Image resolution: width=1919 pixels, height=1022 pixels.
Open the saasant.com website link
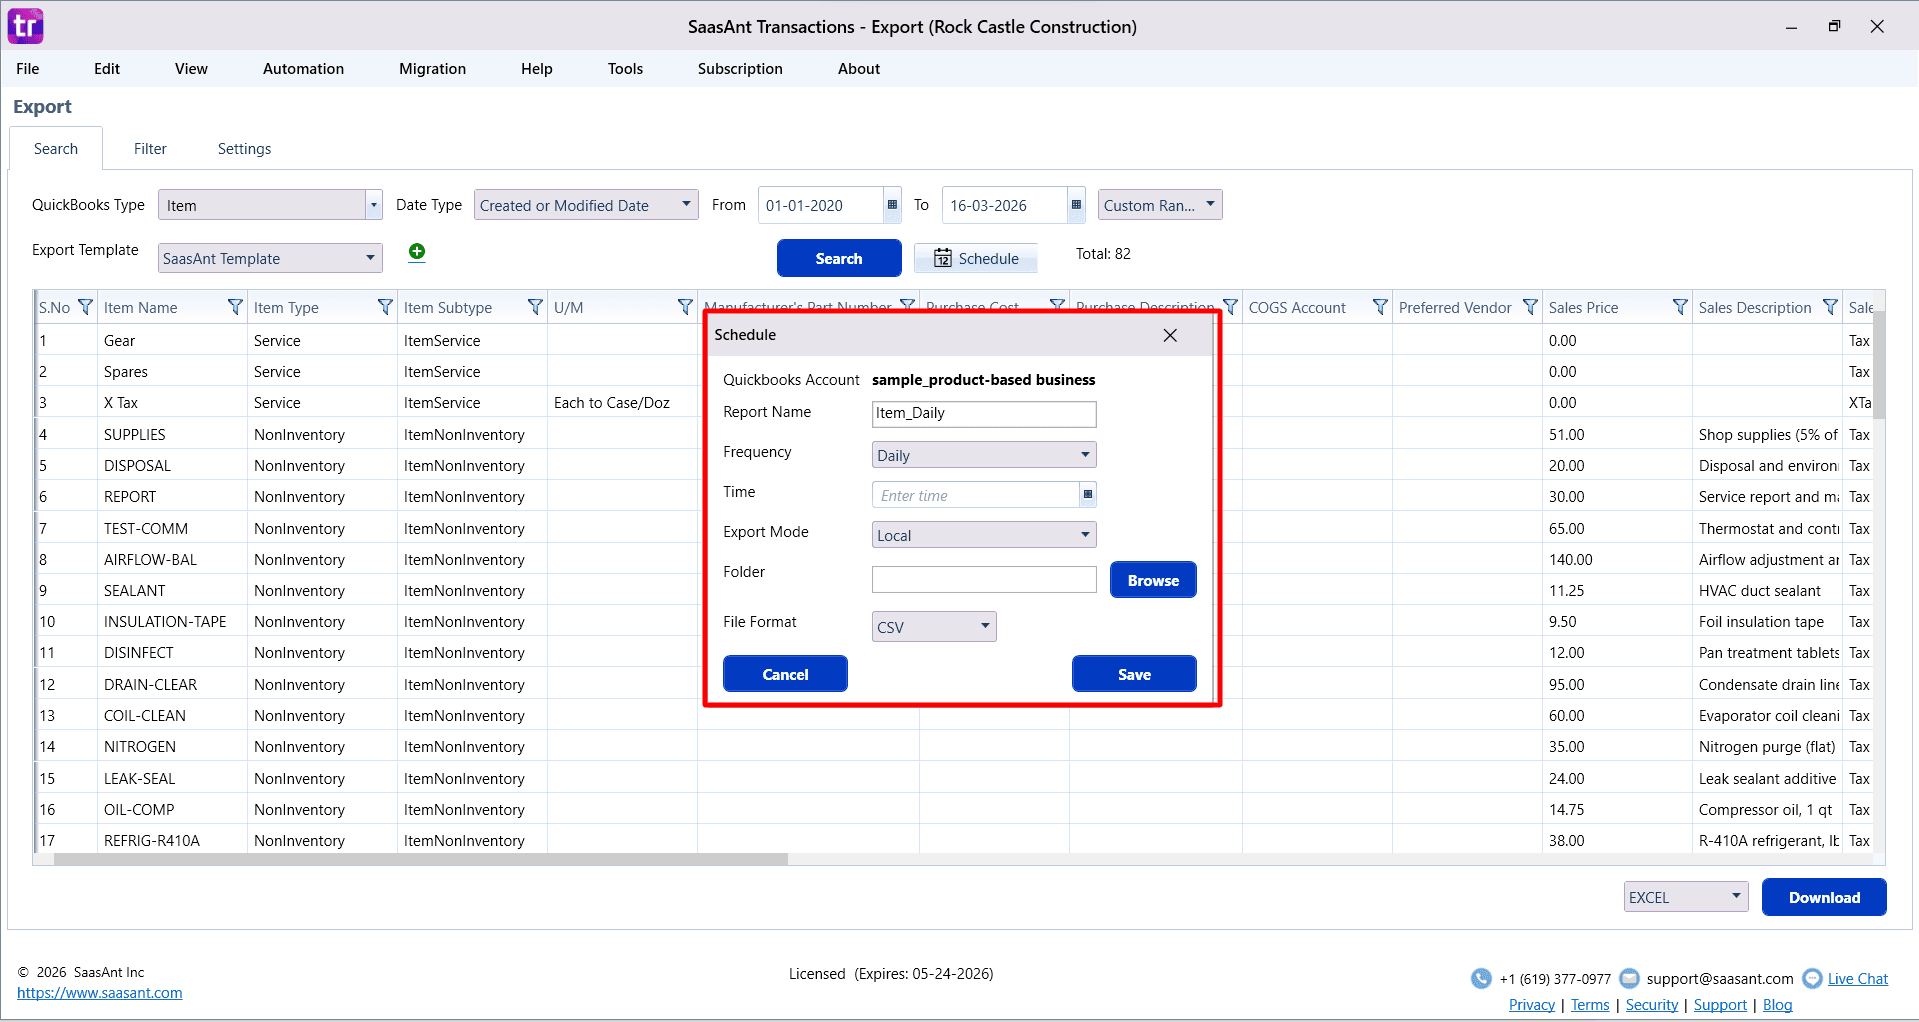coord(100,993)
